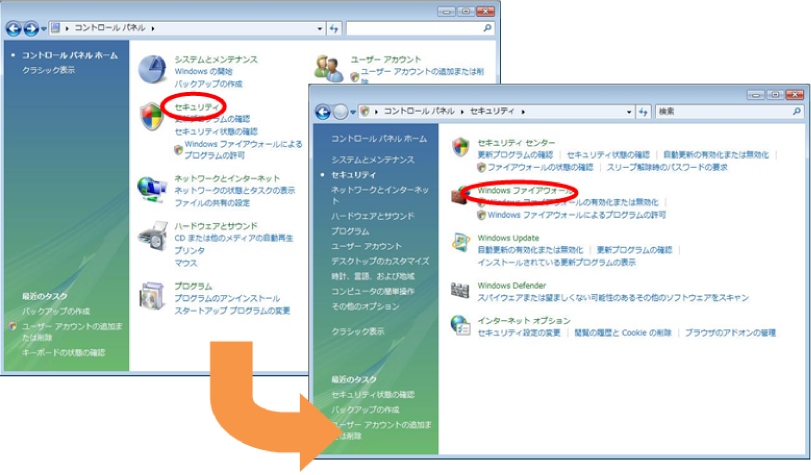The width and height of the screenshot is (811, 475).
Task: Select ハードウェアとサウンド in the front window sidebar
Action: (x=372, y=216)
